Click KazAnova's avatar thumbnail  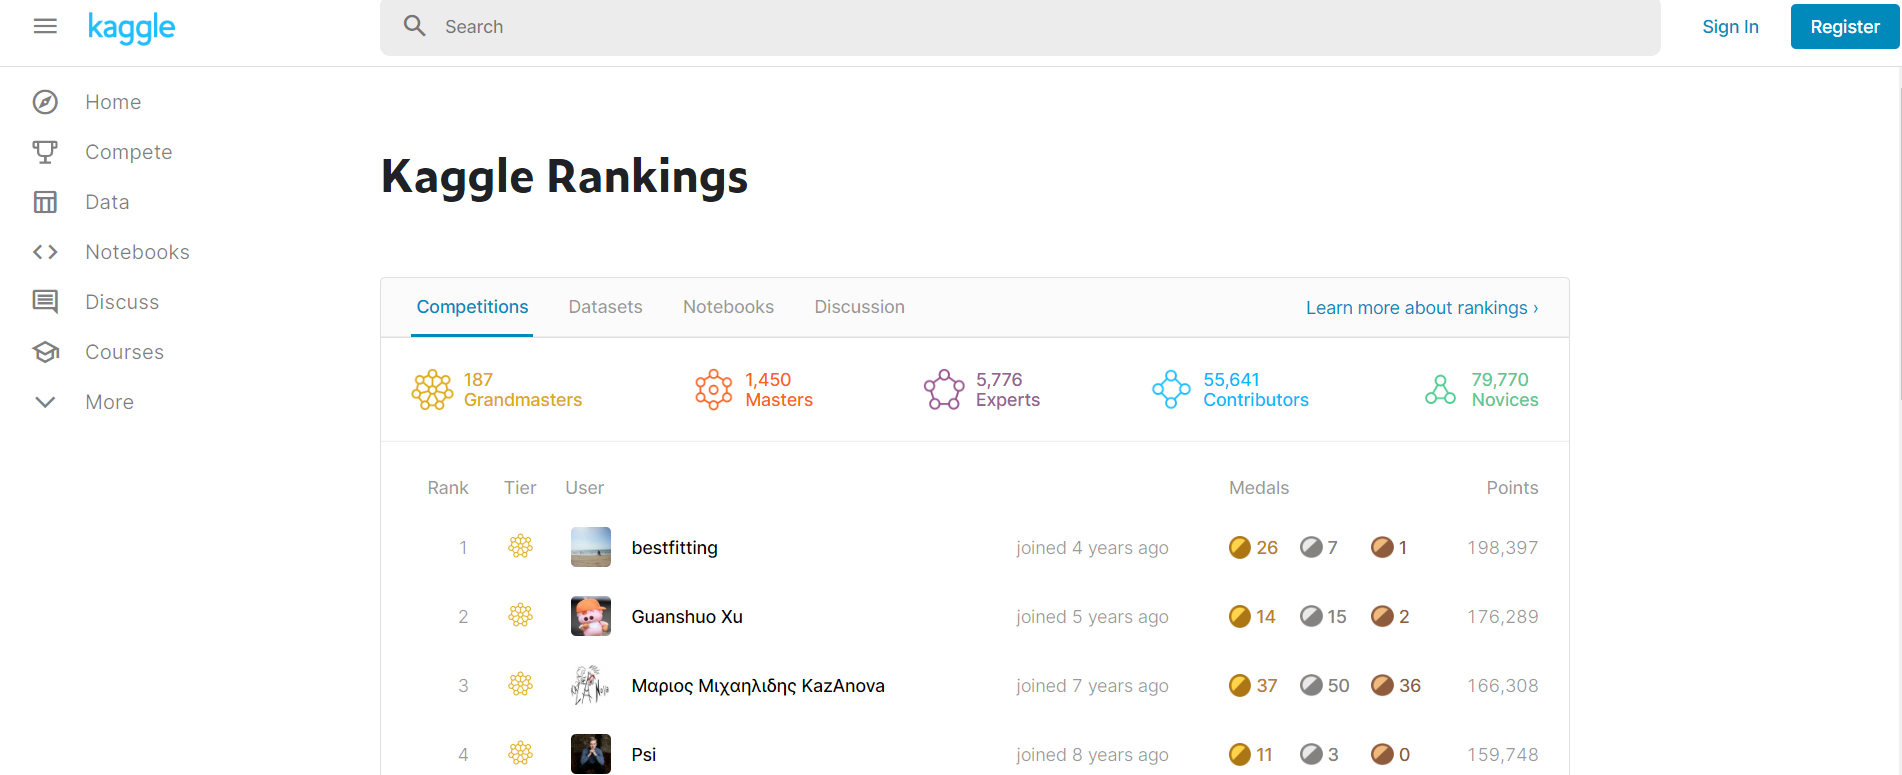click(x=590, y=685)
